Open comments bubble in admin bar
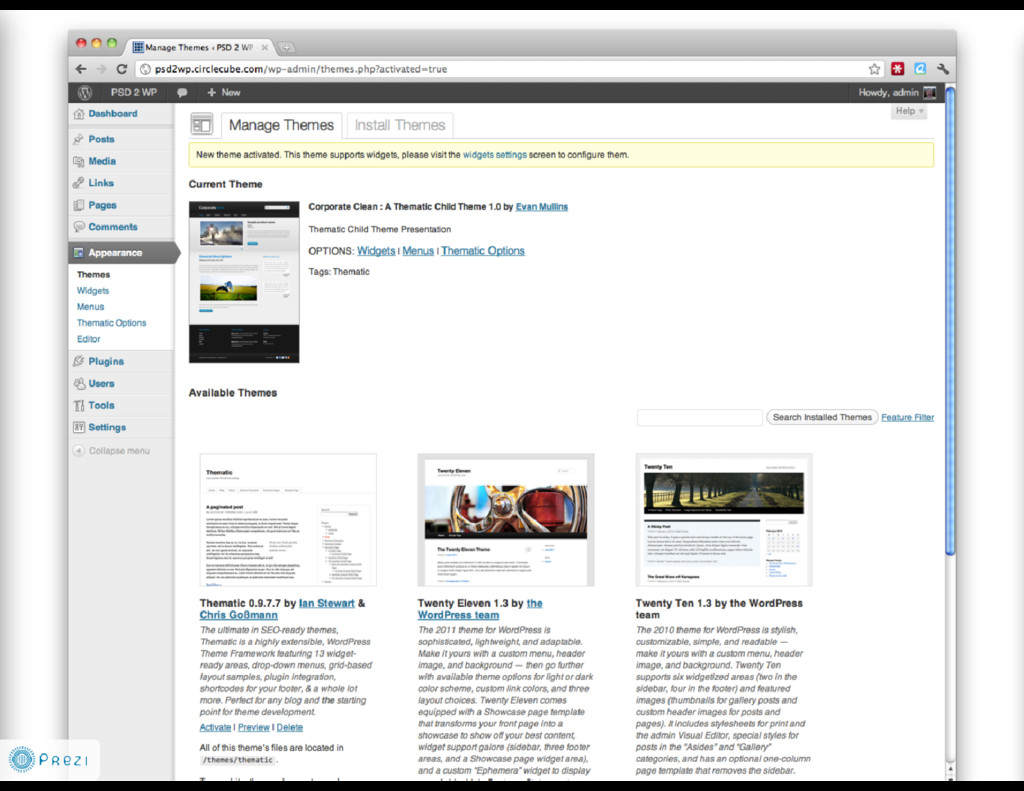The image size is (1024, 791). (x=182, y=93)
